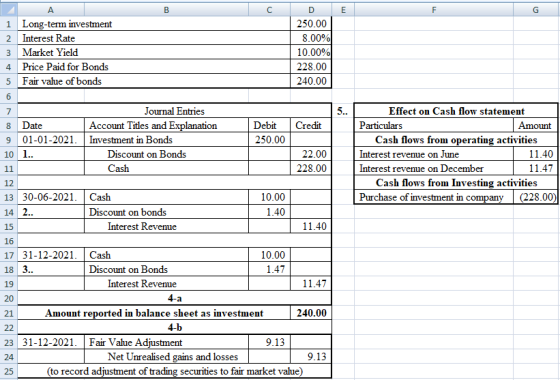Screen dimensions: 560x380
Task: Click the 'Fair Value Adjustment' cell
Action: coord(166,342)
